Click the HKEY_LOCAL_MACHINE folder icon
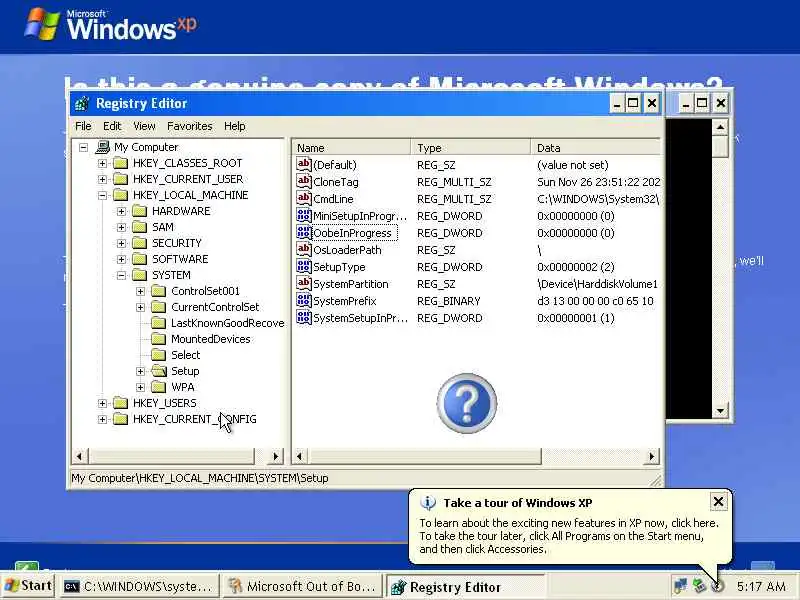 click(x=120, y=195)
